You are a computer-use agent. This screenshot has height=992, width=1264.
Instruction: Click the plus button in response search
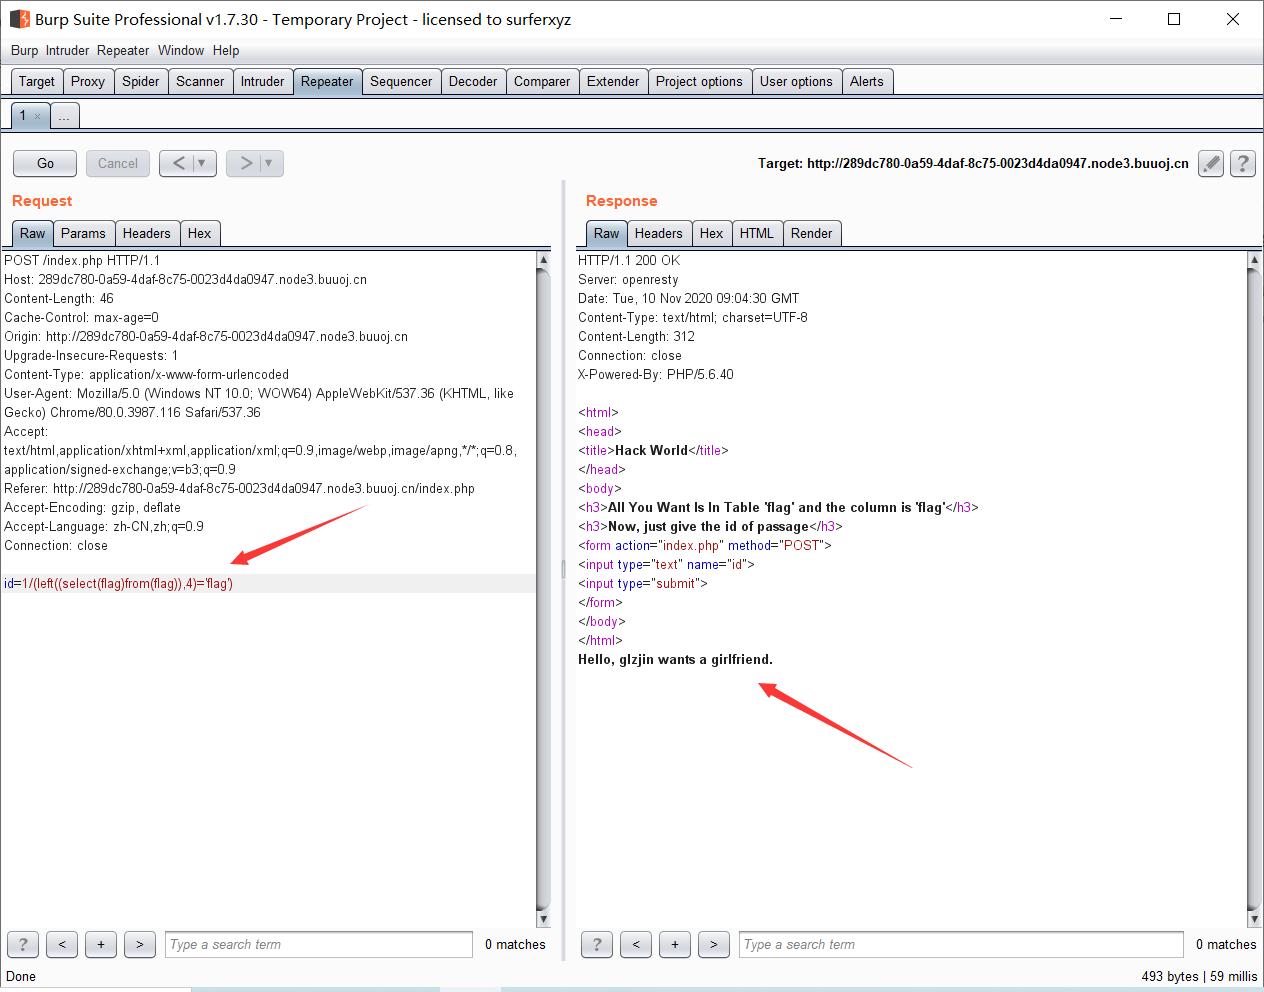[675, 944]
